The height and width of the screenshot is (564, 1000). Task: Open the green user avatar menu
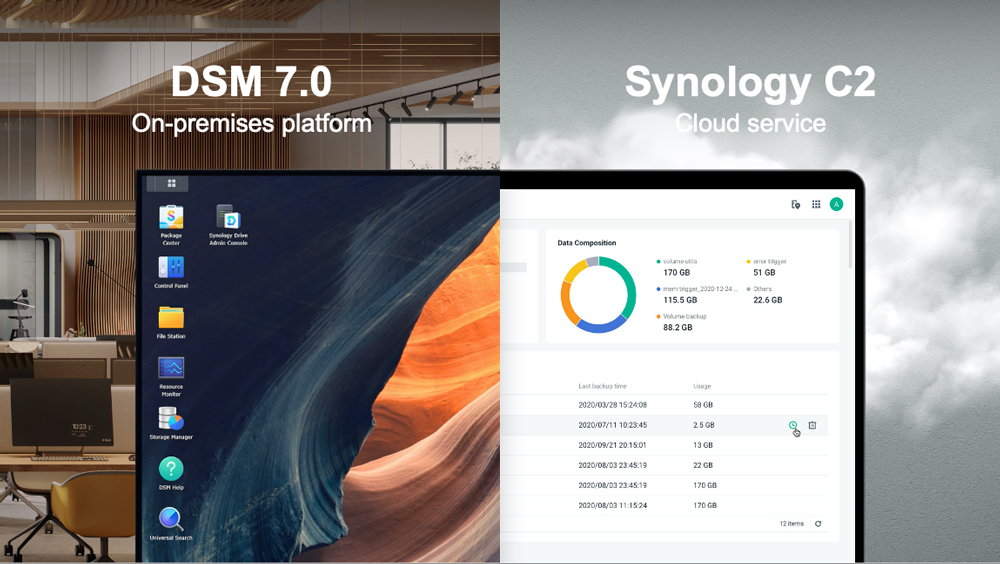tap(836, 204)
